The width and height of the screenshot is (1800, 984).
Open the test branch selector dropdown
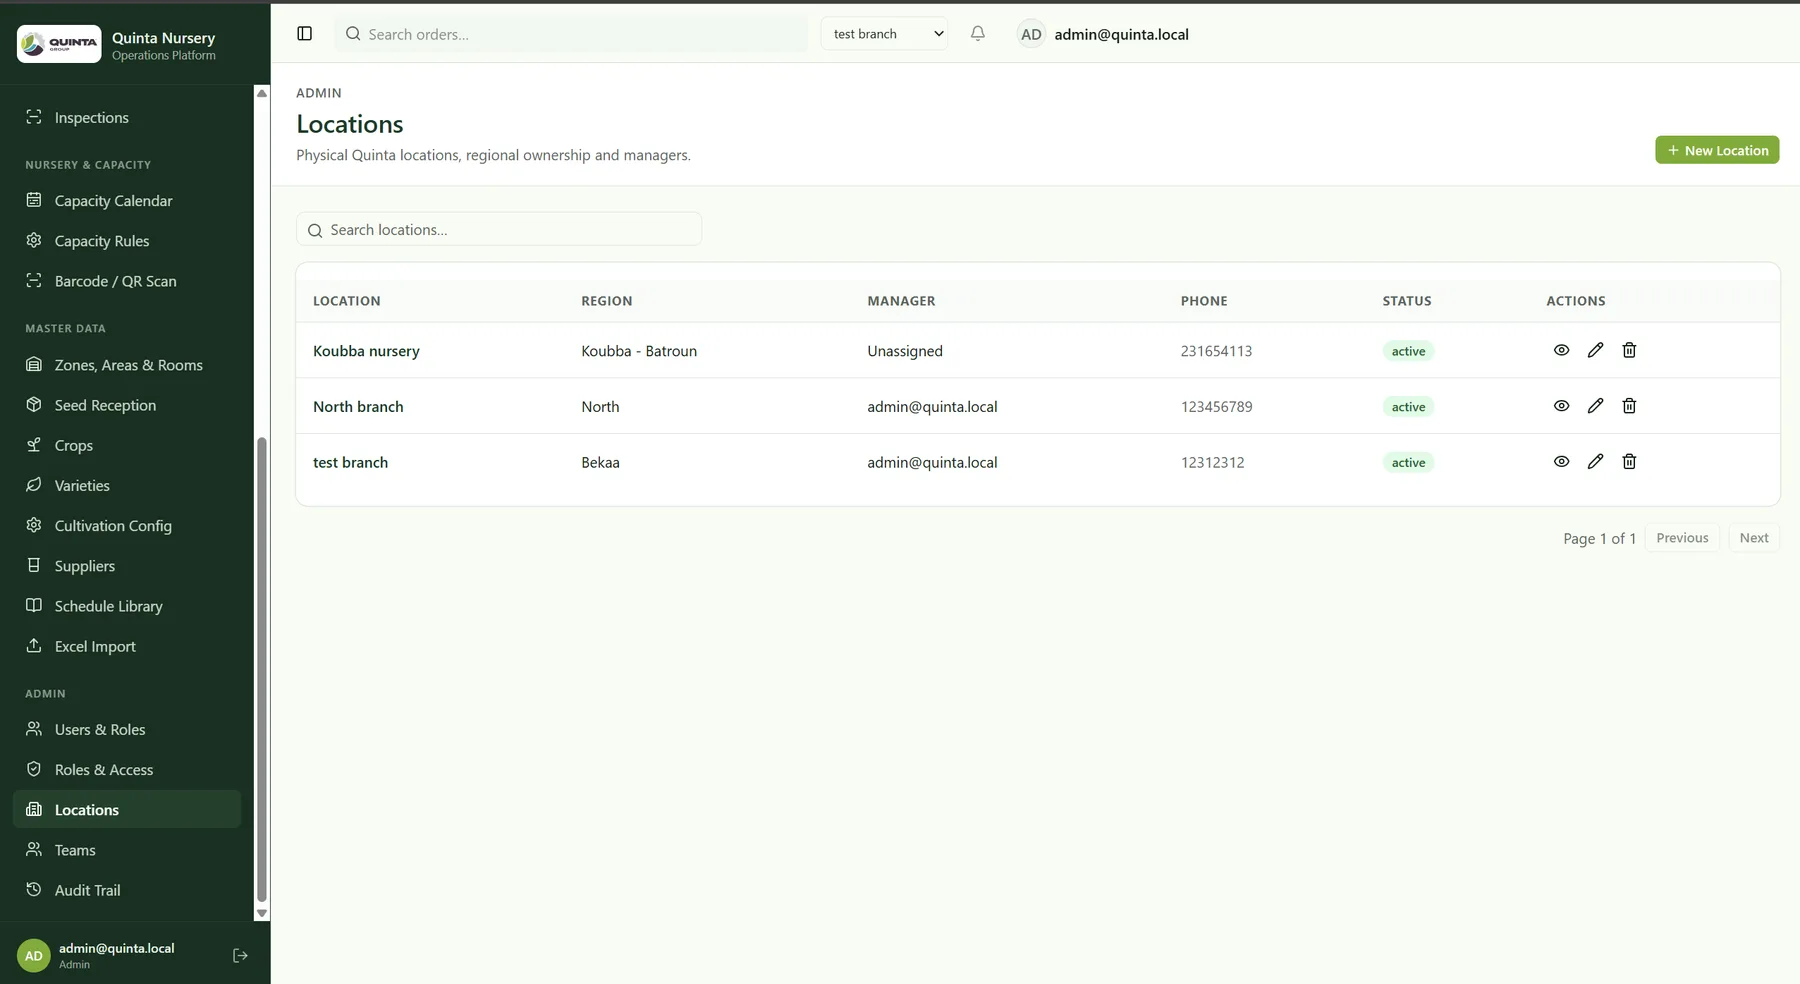[x=885, y=34]
